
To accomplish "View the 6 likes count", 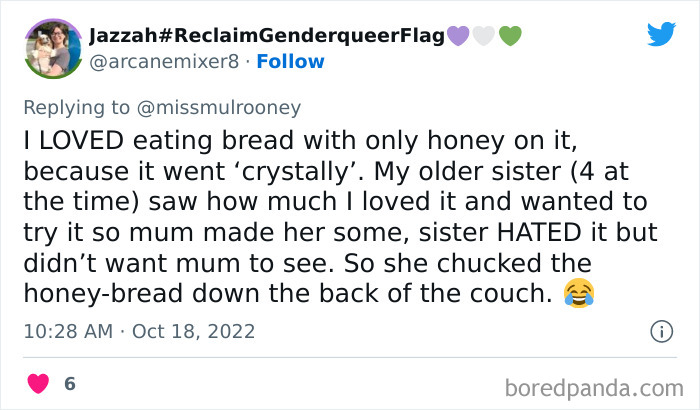I will click(x=70, y=383).
